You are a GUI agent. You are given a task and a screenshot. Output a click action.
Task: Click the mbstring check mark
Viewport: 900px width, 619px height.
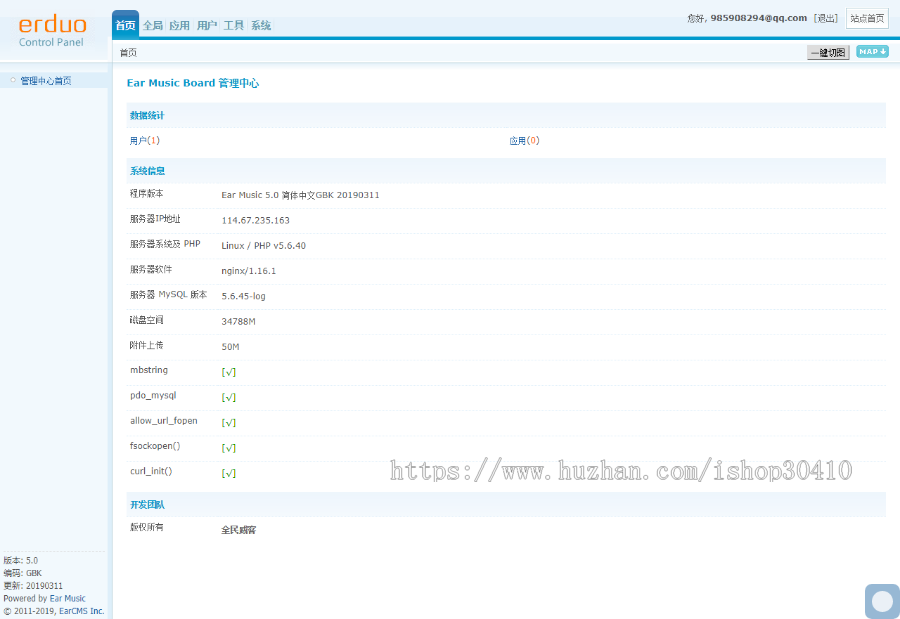pos(228,372)
